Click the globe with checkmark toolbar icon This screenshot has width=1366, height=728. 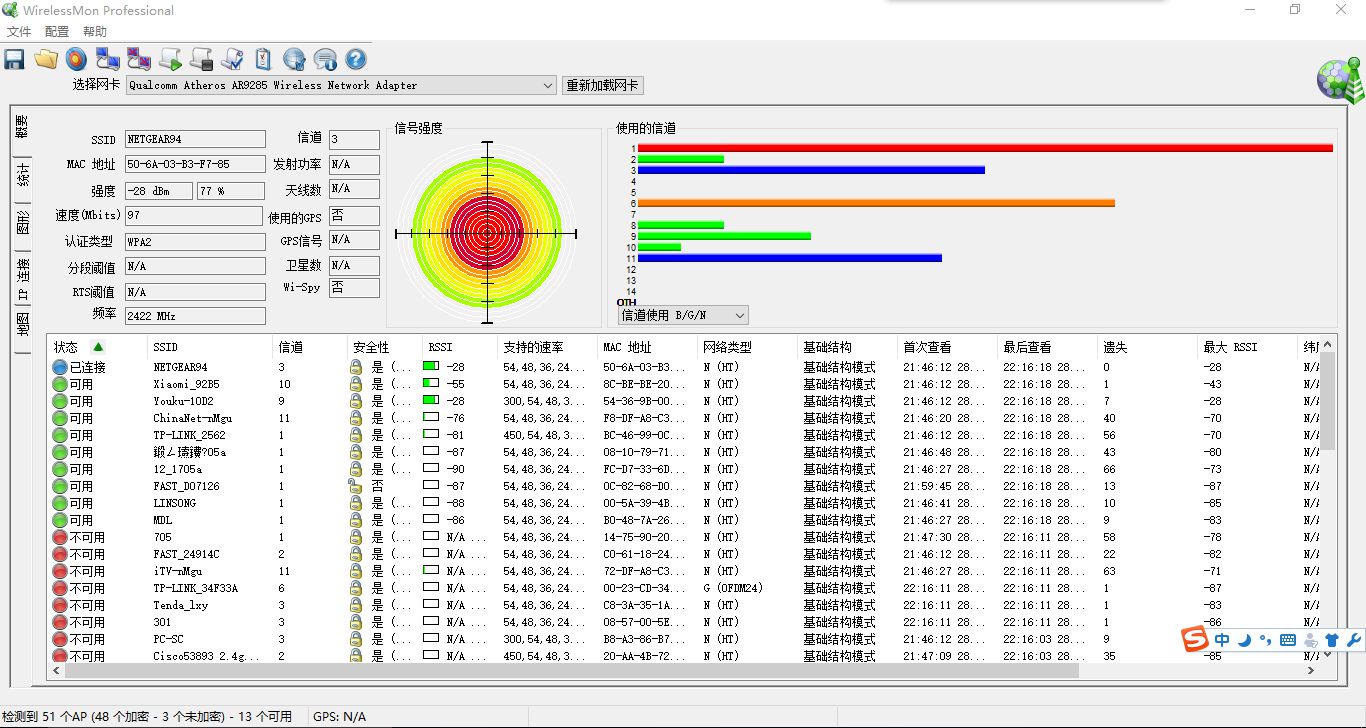(x=294, y=60)
